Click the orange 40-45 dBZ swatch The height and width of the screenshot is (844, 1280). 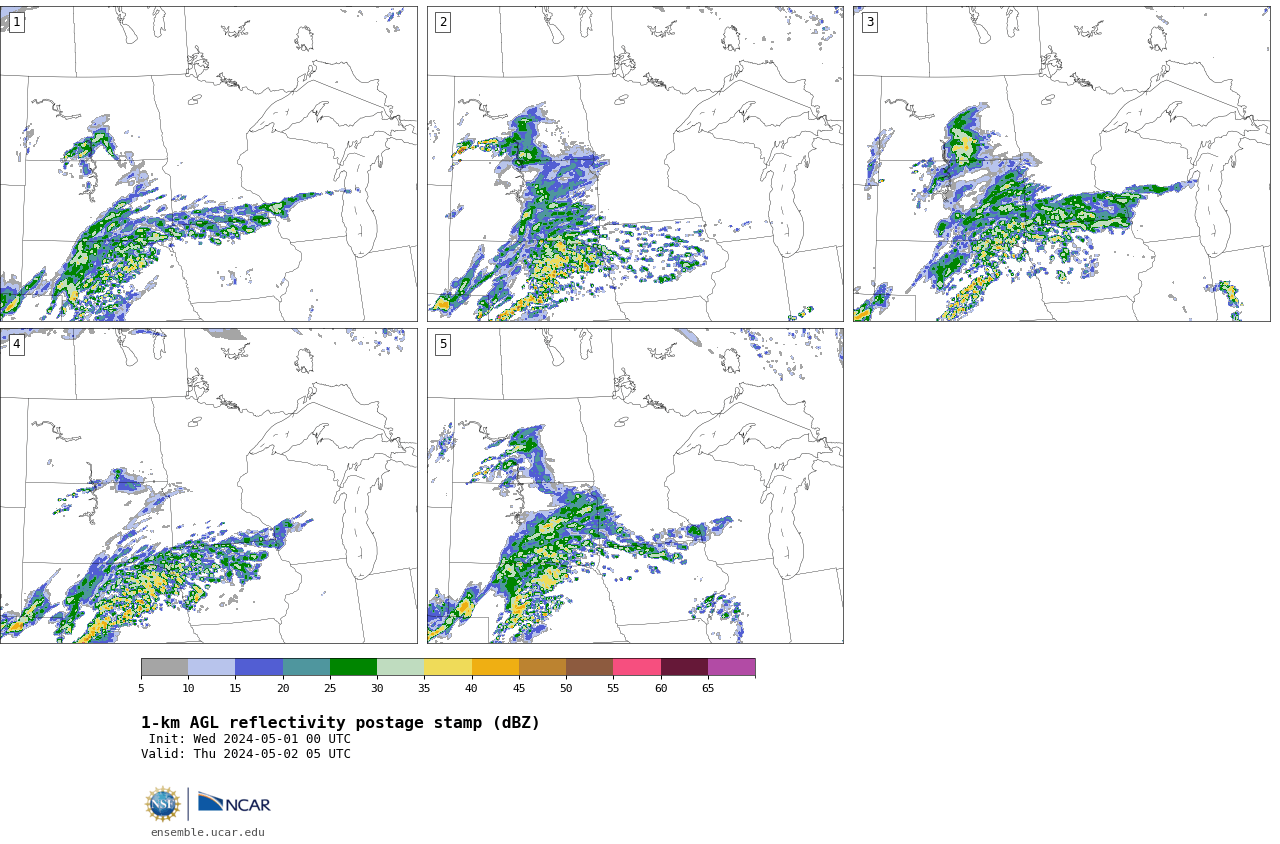point(495,667)
